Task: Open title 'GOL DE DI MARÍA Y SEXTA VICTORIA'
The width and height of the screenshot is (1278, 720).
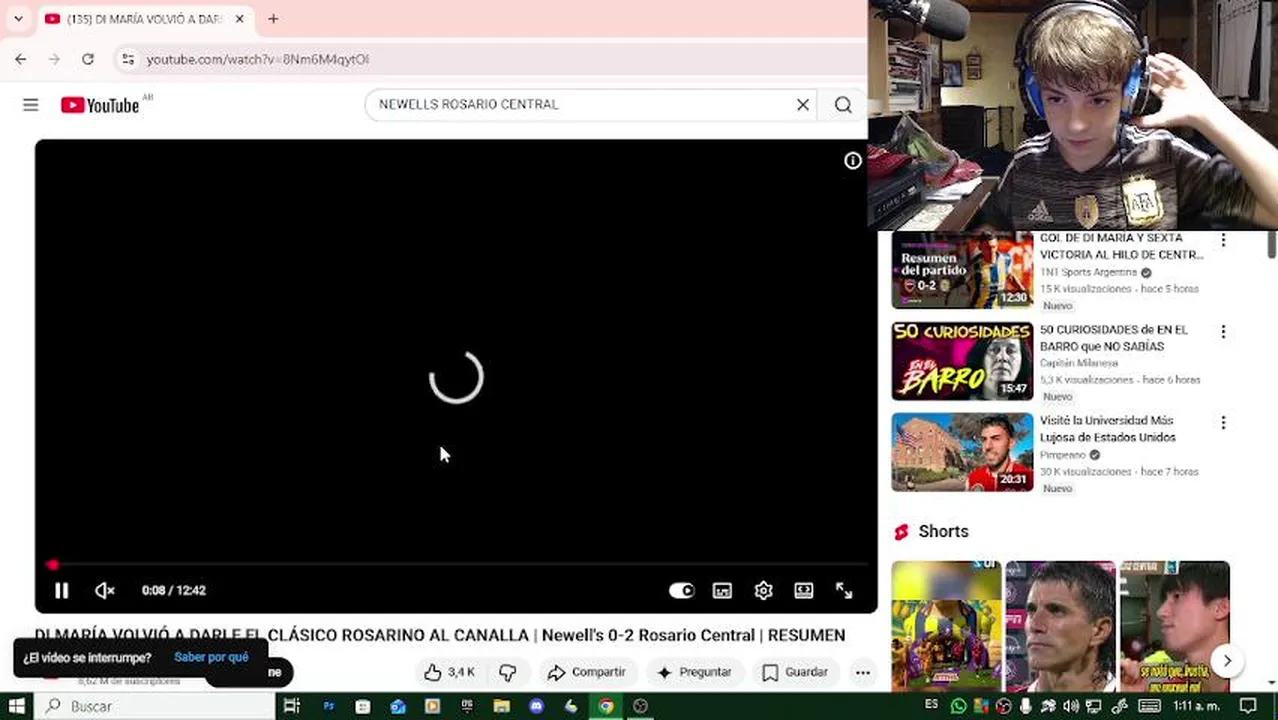Action: tap(1121, 246)
